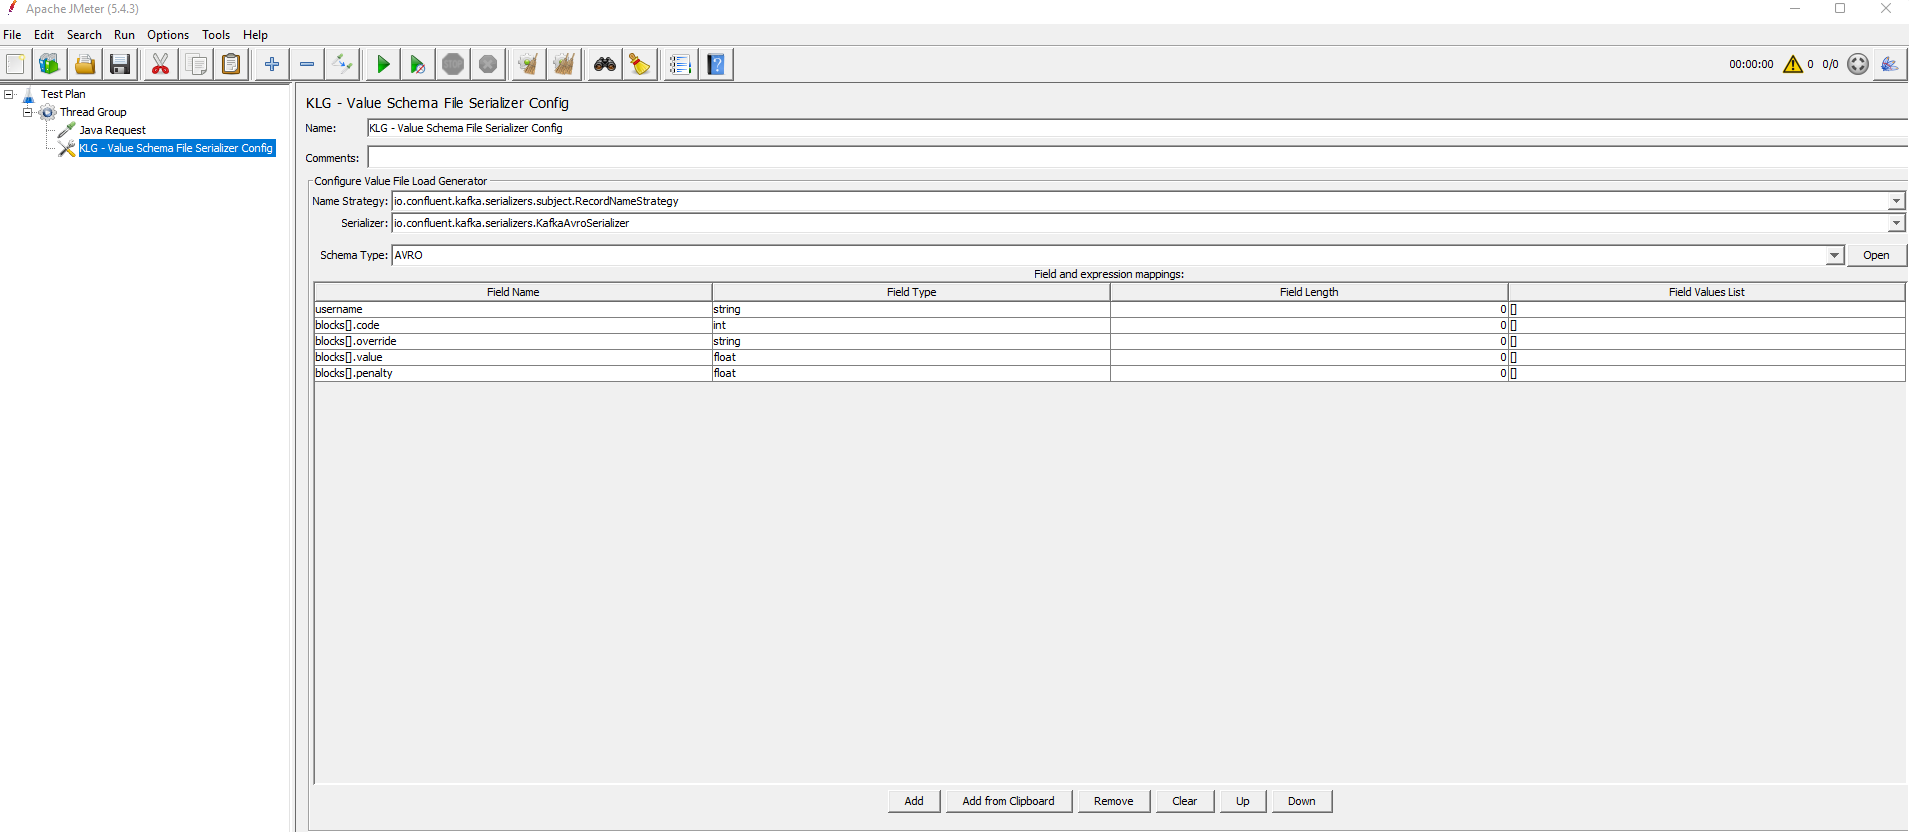Click the Field Name column header
Screen dimensions: 1909x832
[513, 292]
